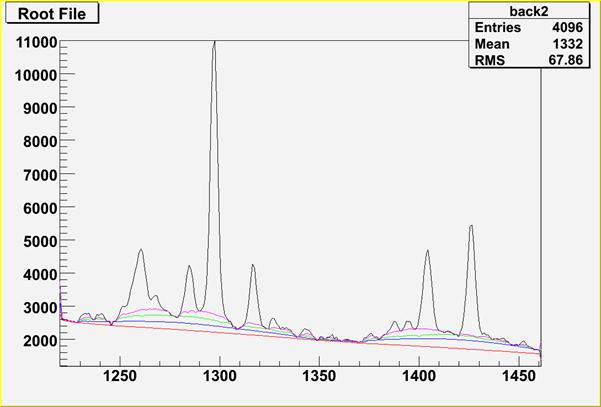Click the peak top near x=1404
The height and width of the screenshot is (407, 601).
click(427, 251)
